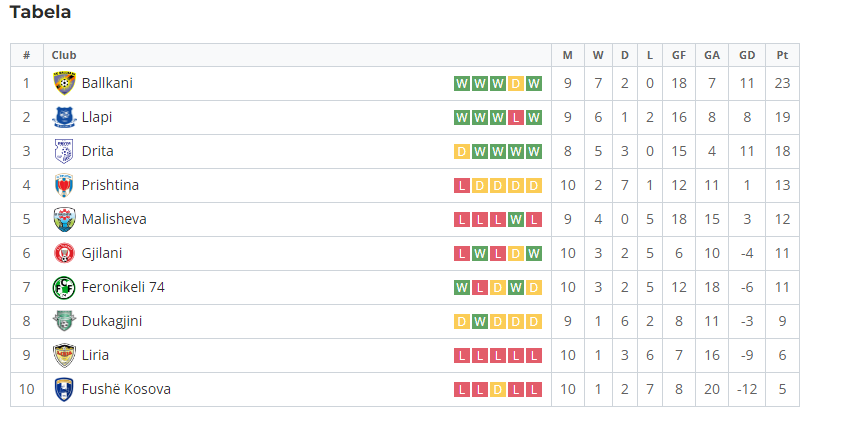Select the Club column header
The height and width of the screenshot is (441, 861).
64,55
